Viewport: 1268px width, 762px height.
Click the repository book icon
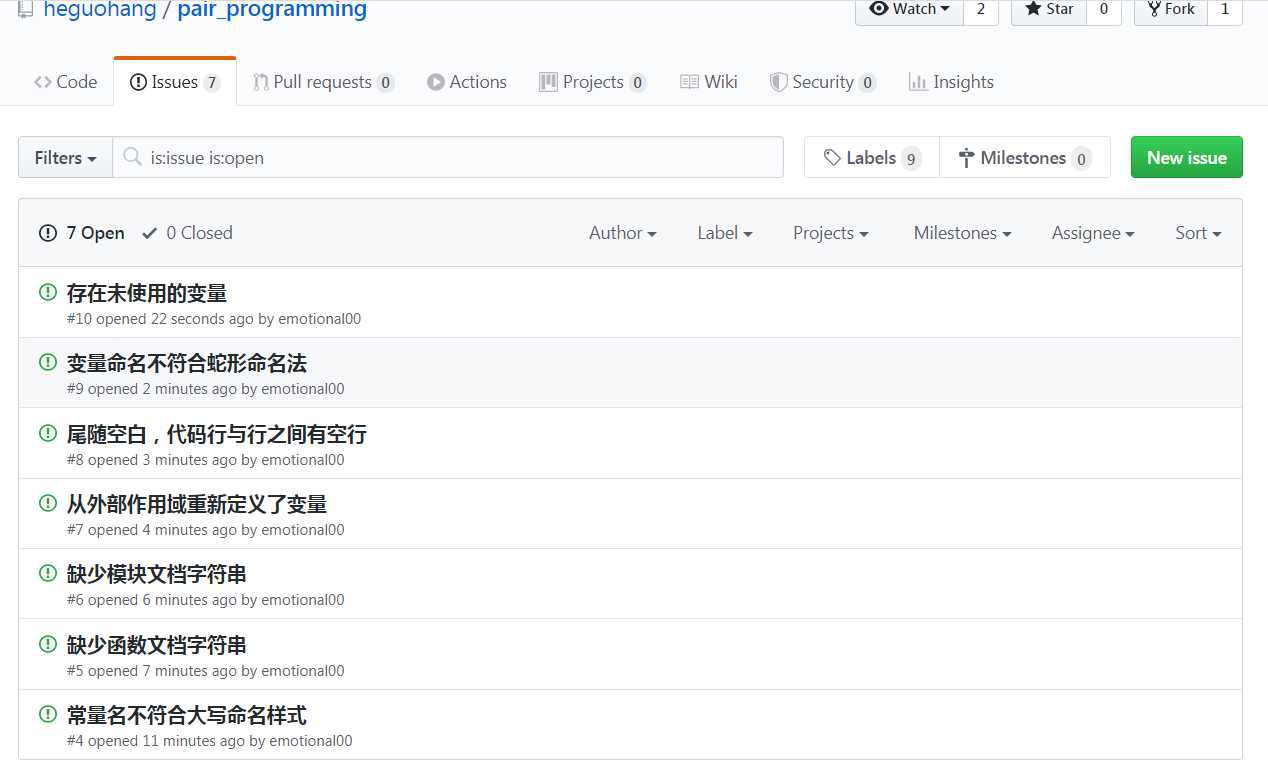(26, 10)
